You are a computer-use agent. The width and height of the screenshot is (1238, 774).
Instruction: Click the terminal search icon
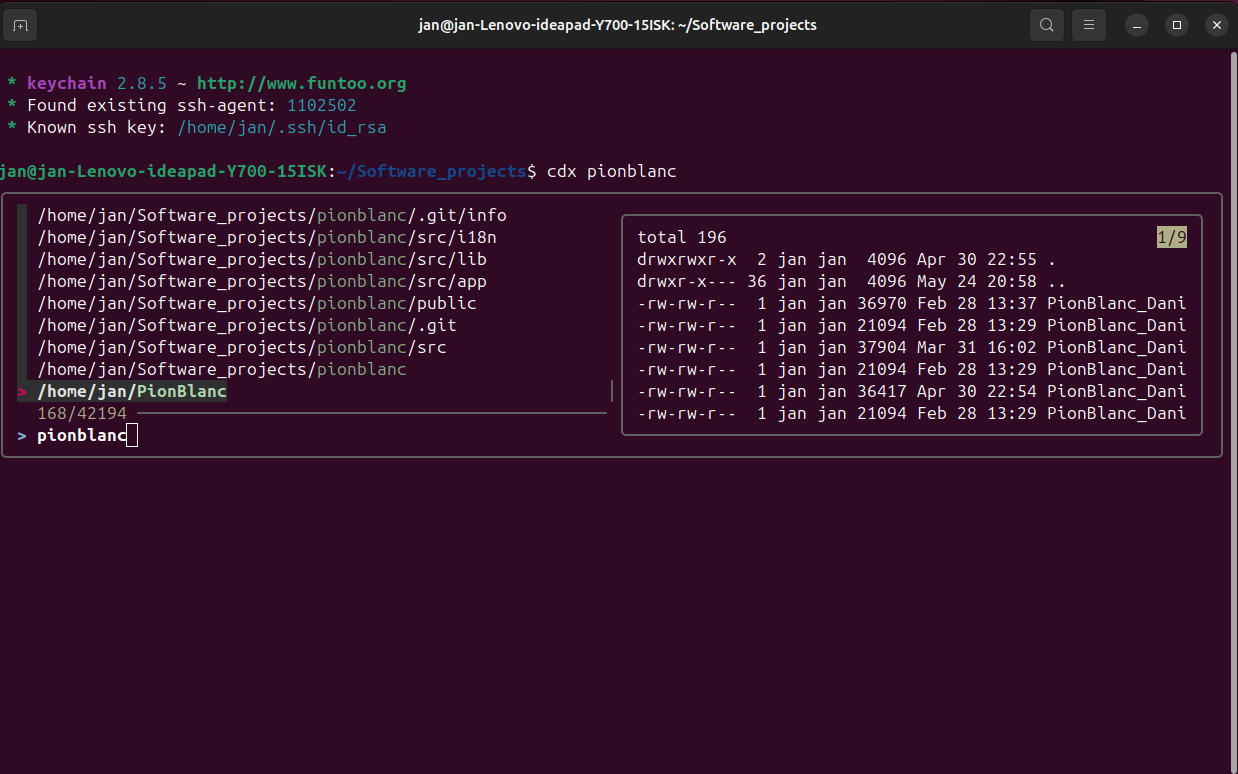tap(1046, 25)
